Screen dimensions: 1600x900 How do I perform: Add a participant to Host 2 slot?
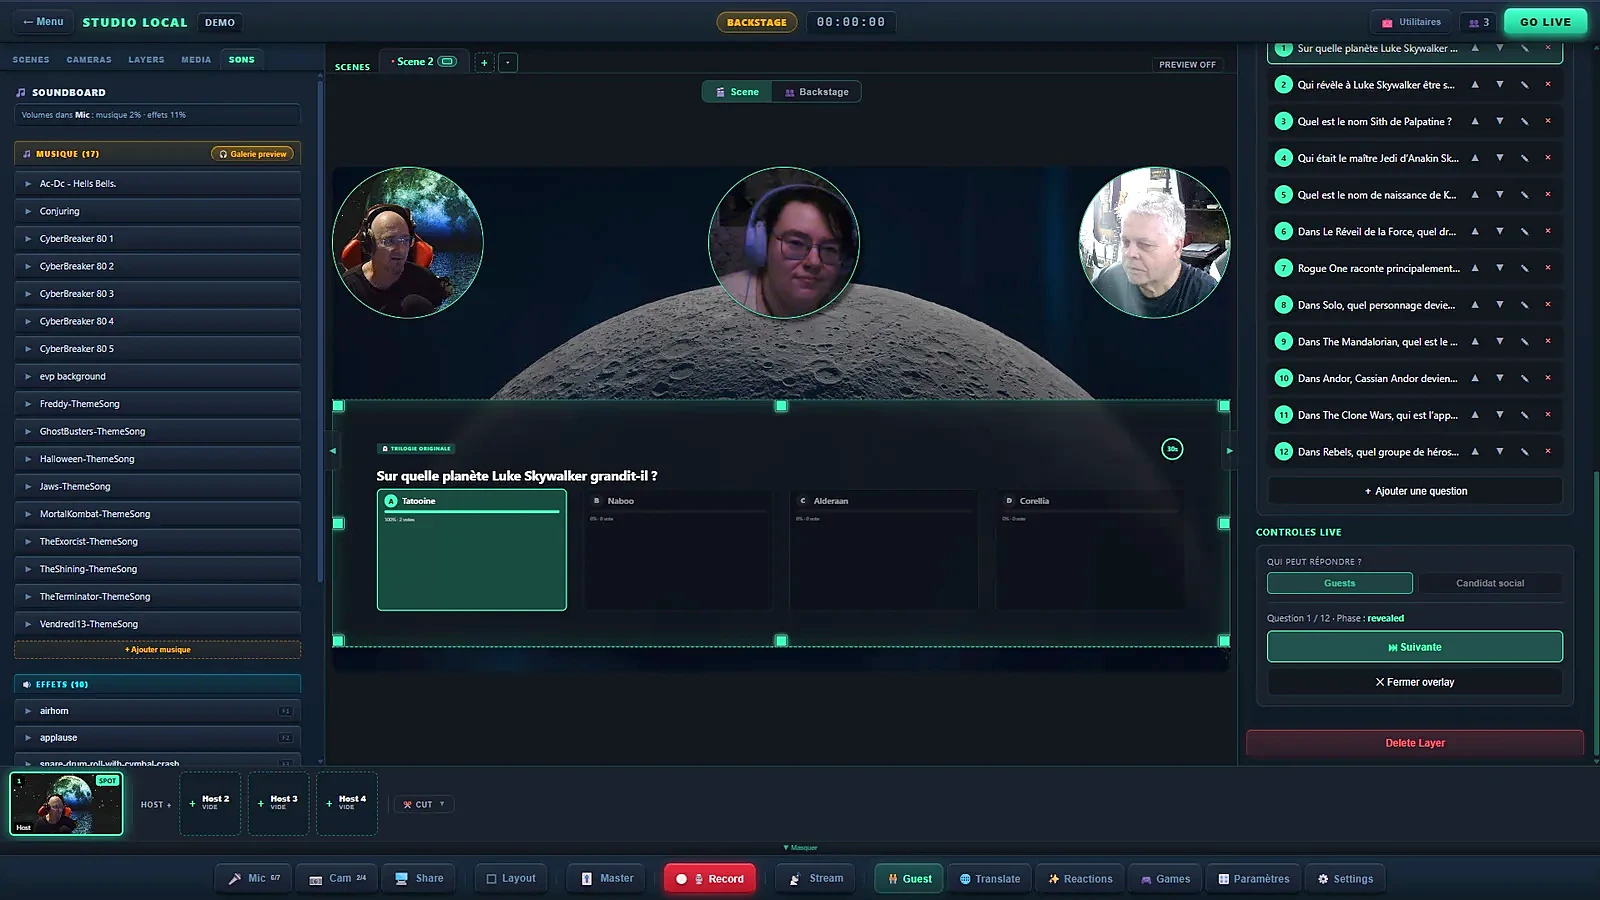tap(210, 803)
